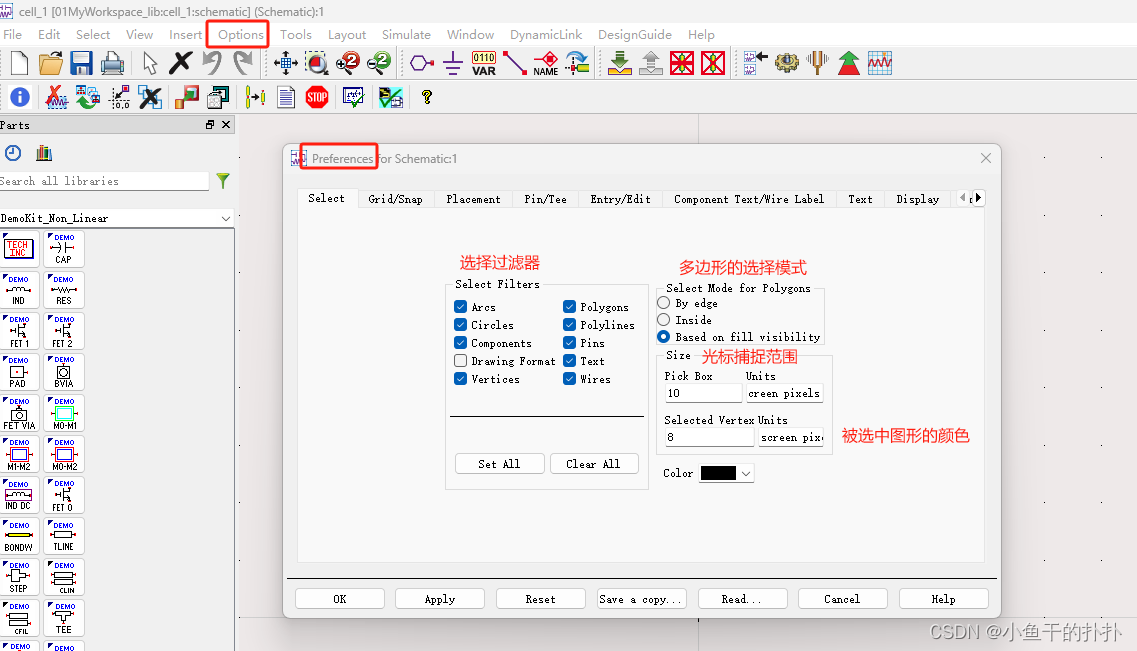
Task: Open the selected vertex Color picker
Action: [726, 473]
